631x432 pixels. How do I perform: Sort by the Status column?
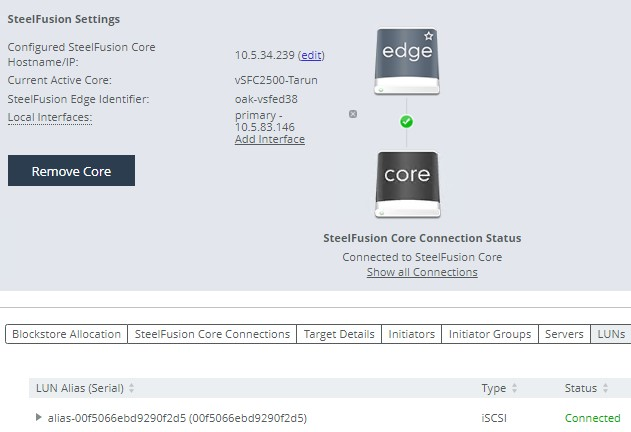coord(586,388)
